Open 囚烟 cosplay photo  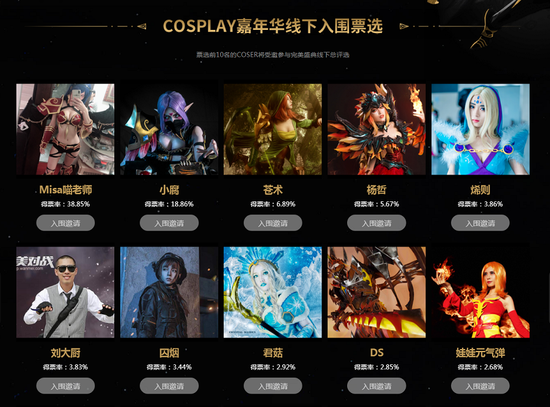[169, 292]
